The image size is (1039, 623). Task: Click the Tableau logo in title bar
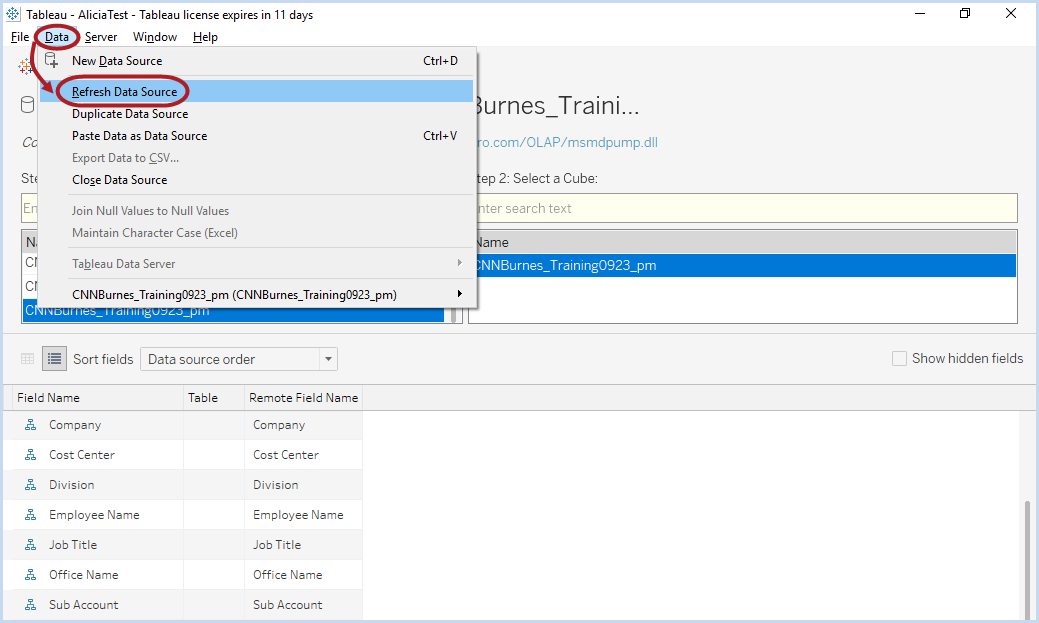click(13, 14)
